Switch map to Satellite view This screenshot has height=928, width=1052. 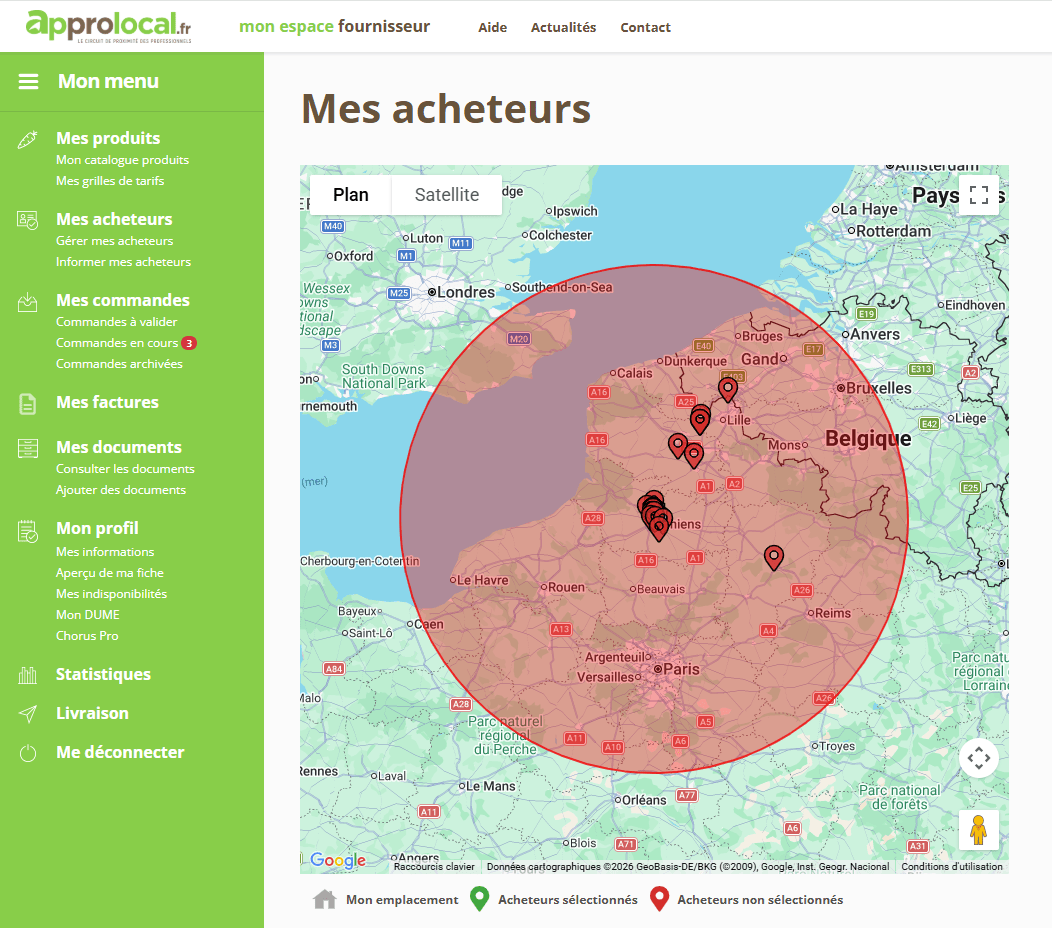pyautogui.click(x=447, y=195)
